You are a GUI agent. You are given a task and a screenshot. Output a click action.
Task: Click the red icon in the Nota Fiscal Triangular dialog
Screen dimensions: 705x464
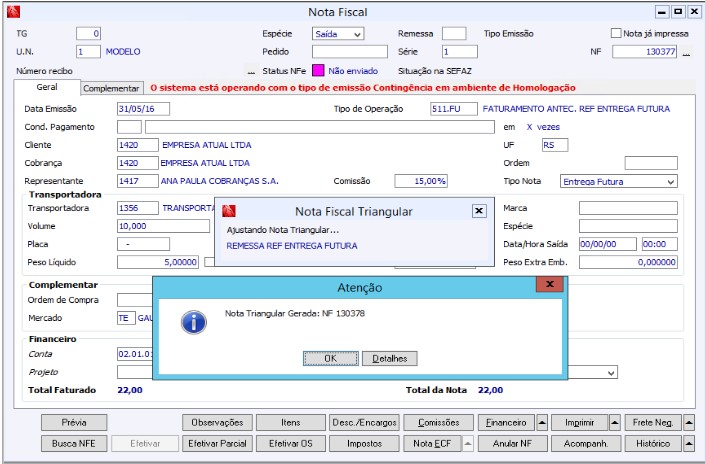229,211
